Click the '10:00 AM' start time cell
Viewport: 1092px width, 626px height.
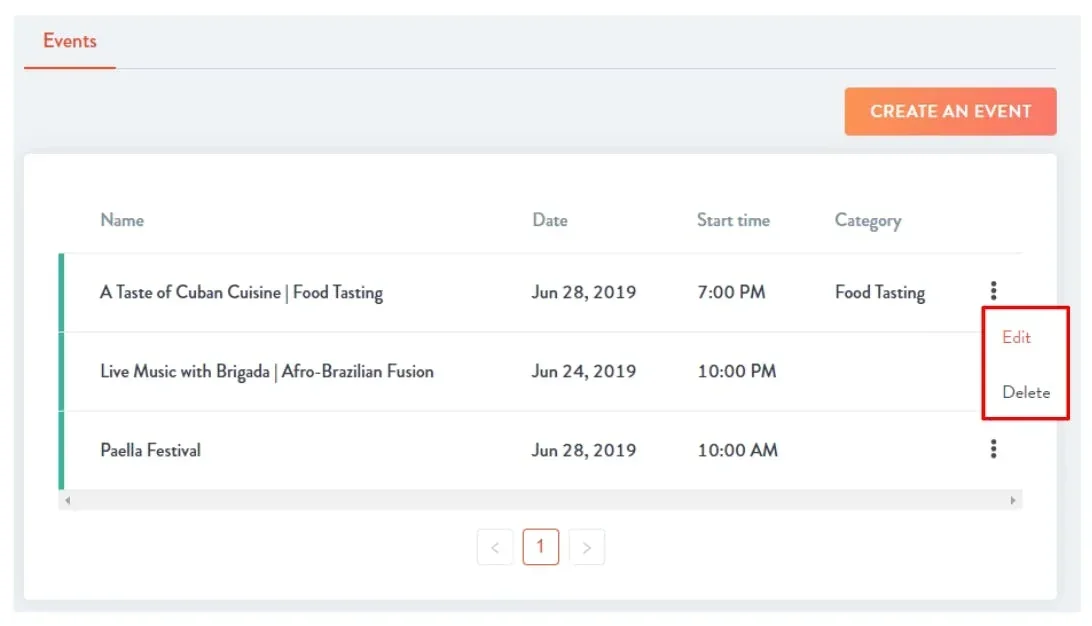(x=738, y=451)
